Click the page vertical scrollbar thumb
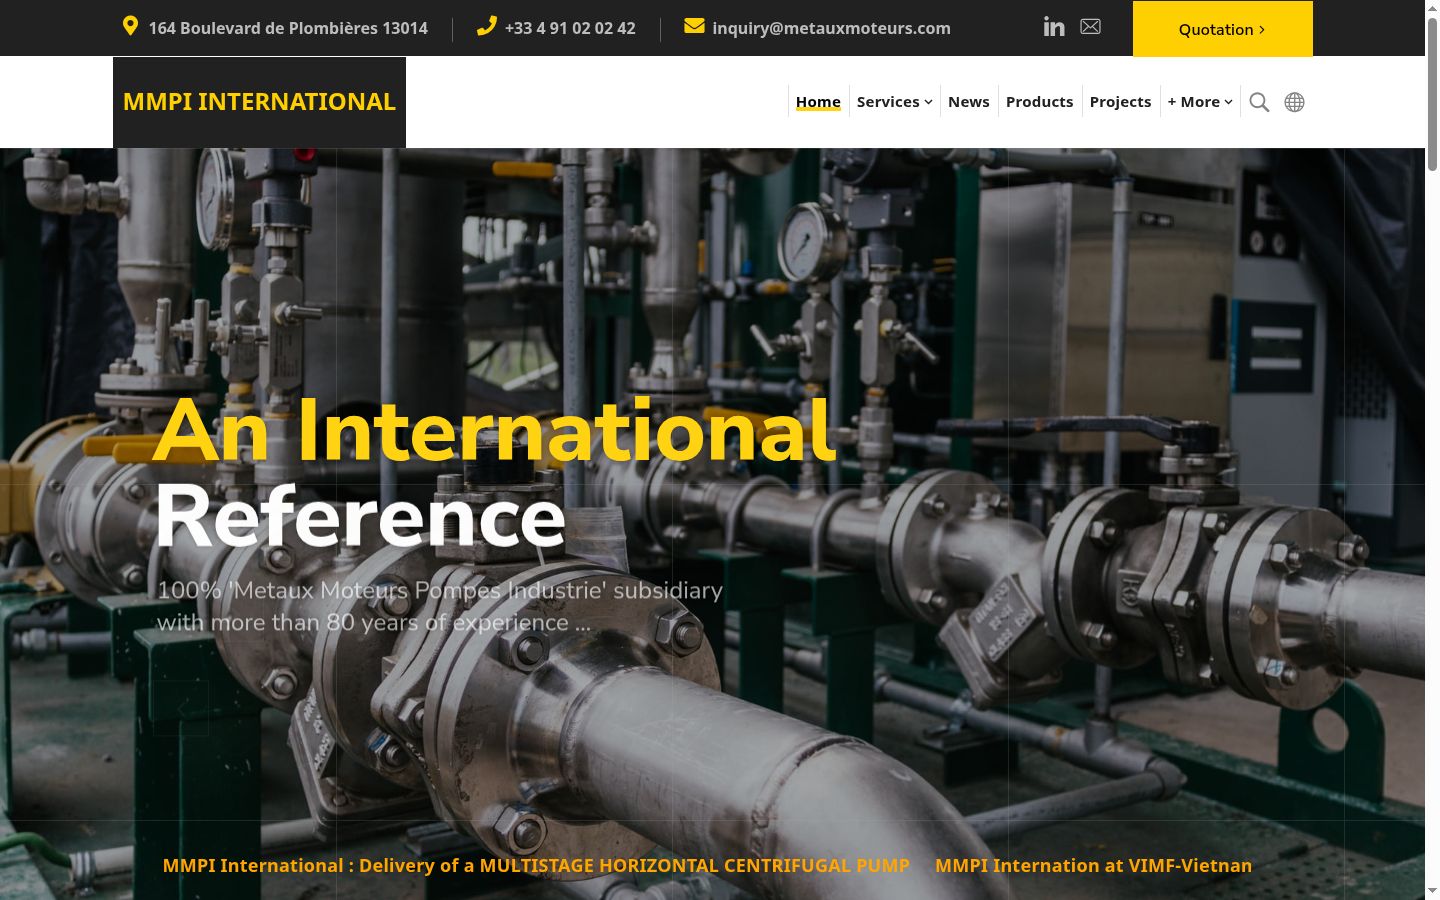This screenshot has width=1440, height=900. (1432, 92)
